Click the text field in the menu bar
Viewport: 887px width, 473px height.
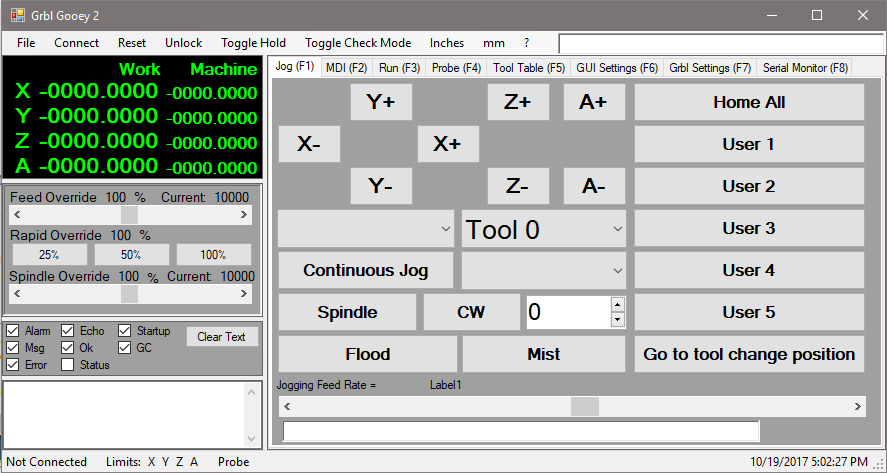tap(721, 44)
